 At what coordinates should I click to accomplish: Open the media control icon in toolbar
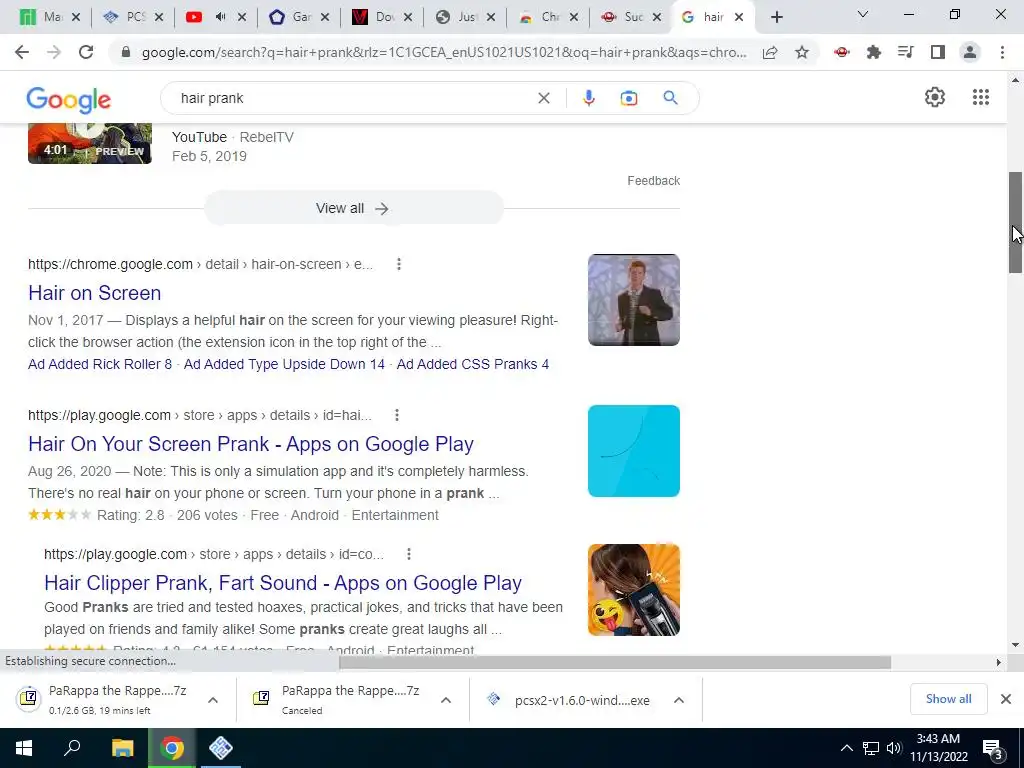[x=905, y=52]
